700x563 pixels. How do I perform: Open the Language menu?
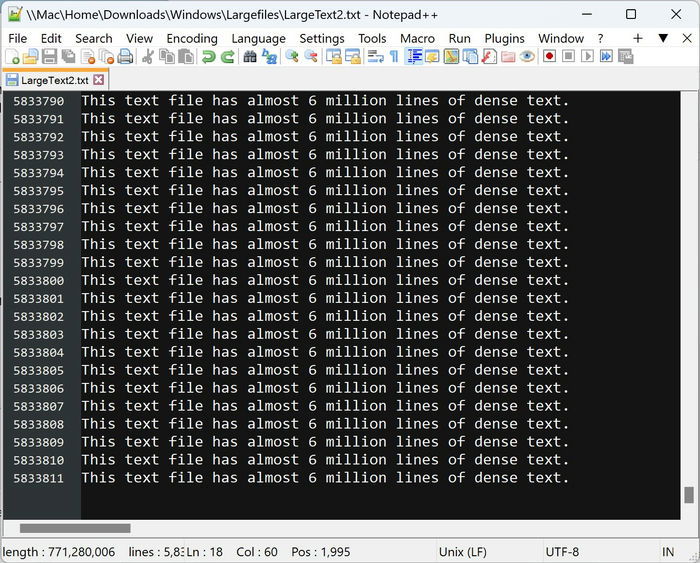258,38
